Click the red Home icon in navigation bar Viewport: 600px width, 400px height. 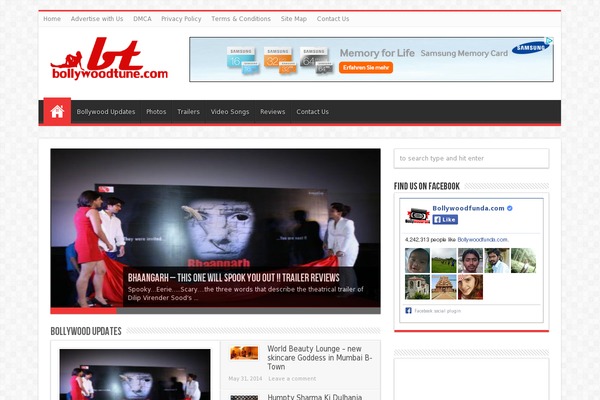[x=57, y=111]
